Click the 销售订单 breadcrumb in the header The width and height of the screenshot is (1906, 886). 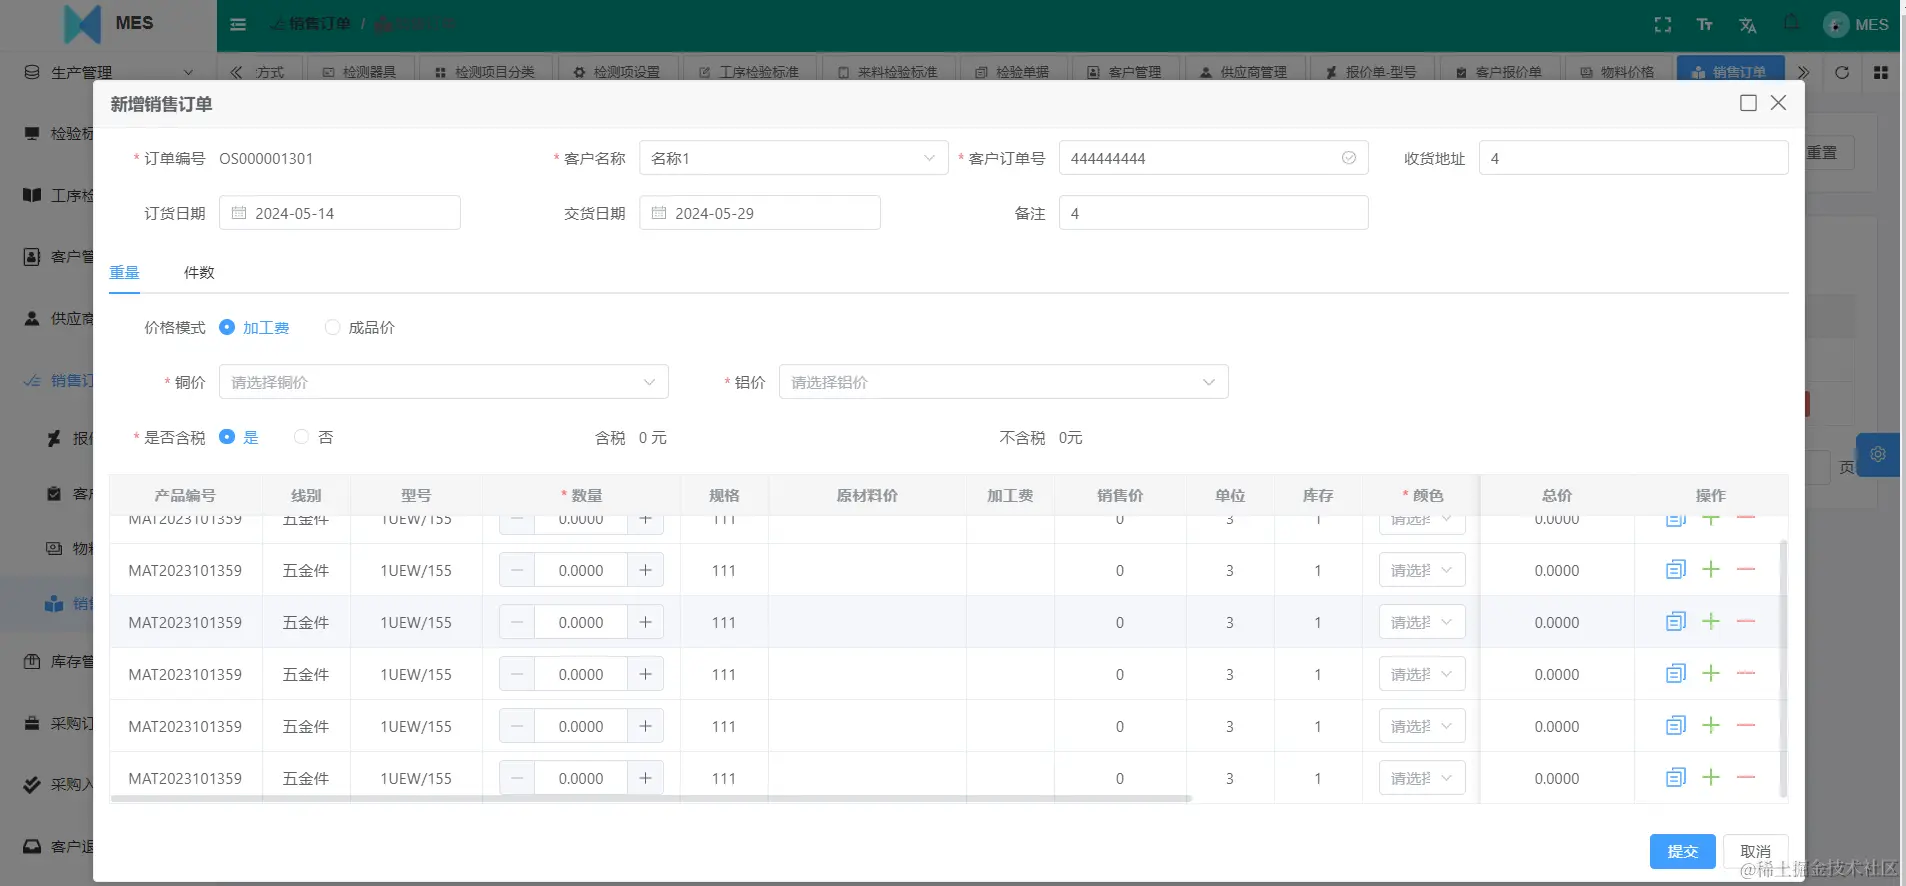pyautogui.click(x=320, y=24)
